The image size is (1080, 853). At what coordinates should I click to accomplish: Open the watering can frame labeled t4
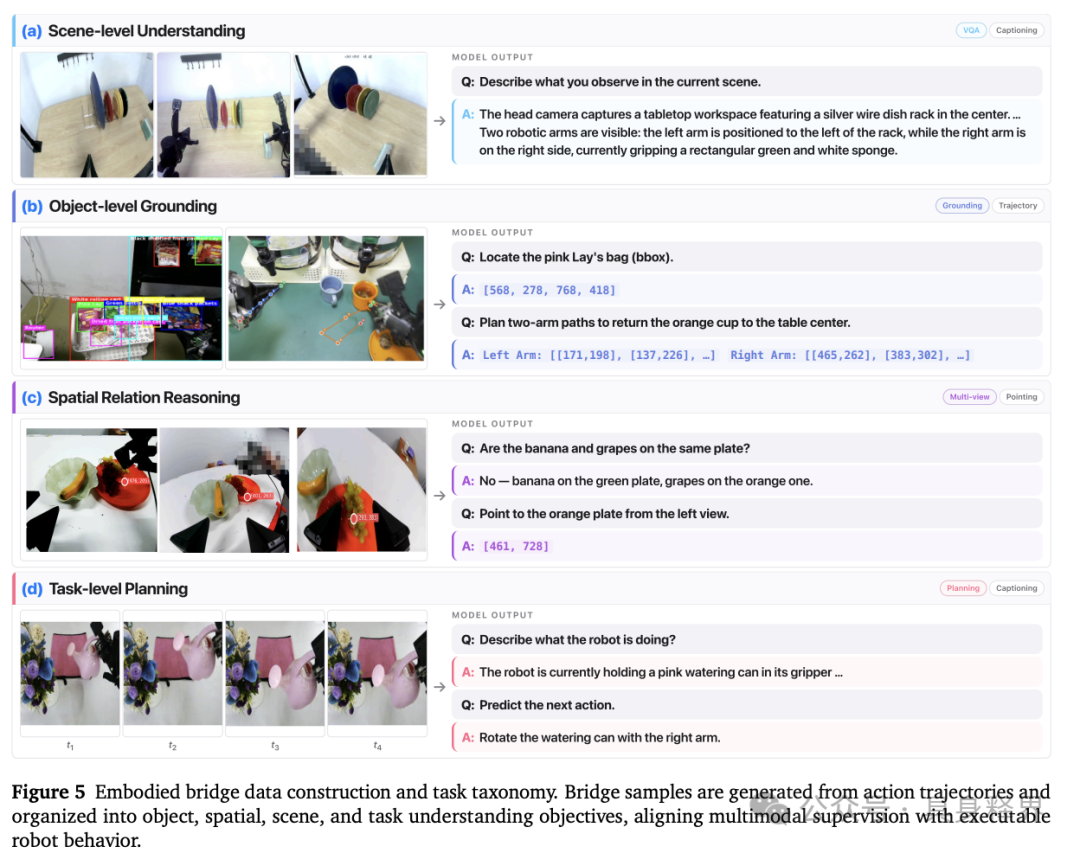(x=377, y=673)
